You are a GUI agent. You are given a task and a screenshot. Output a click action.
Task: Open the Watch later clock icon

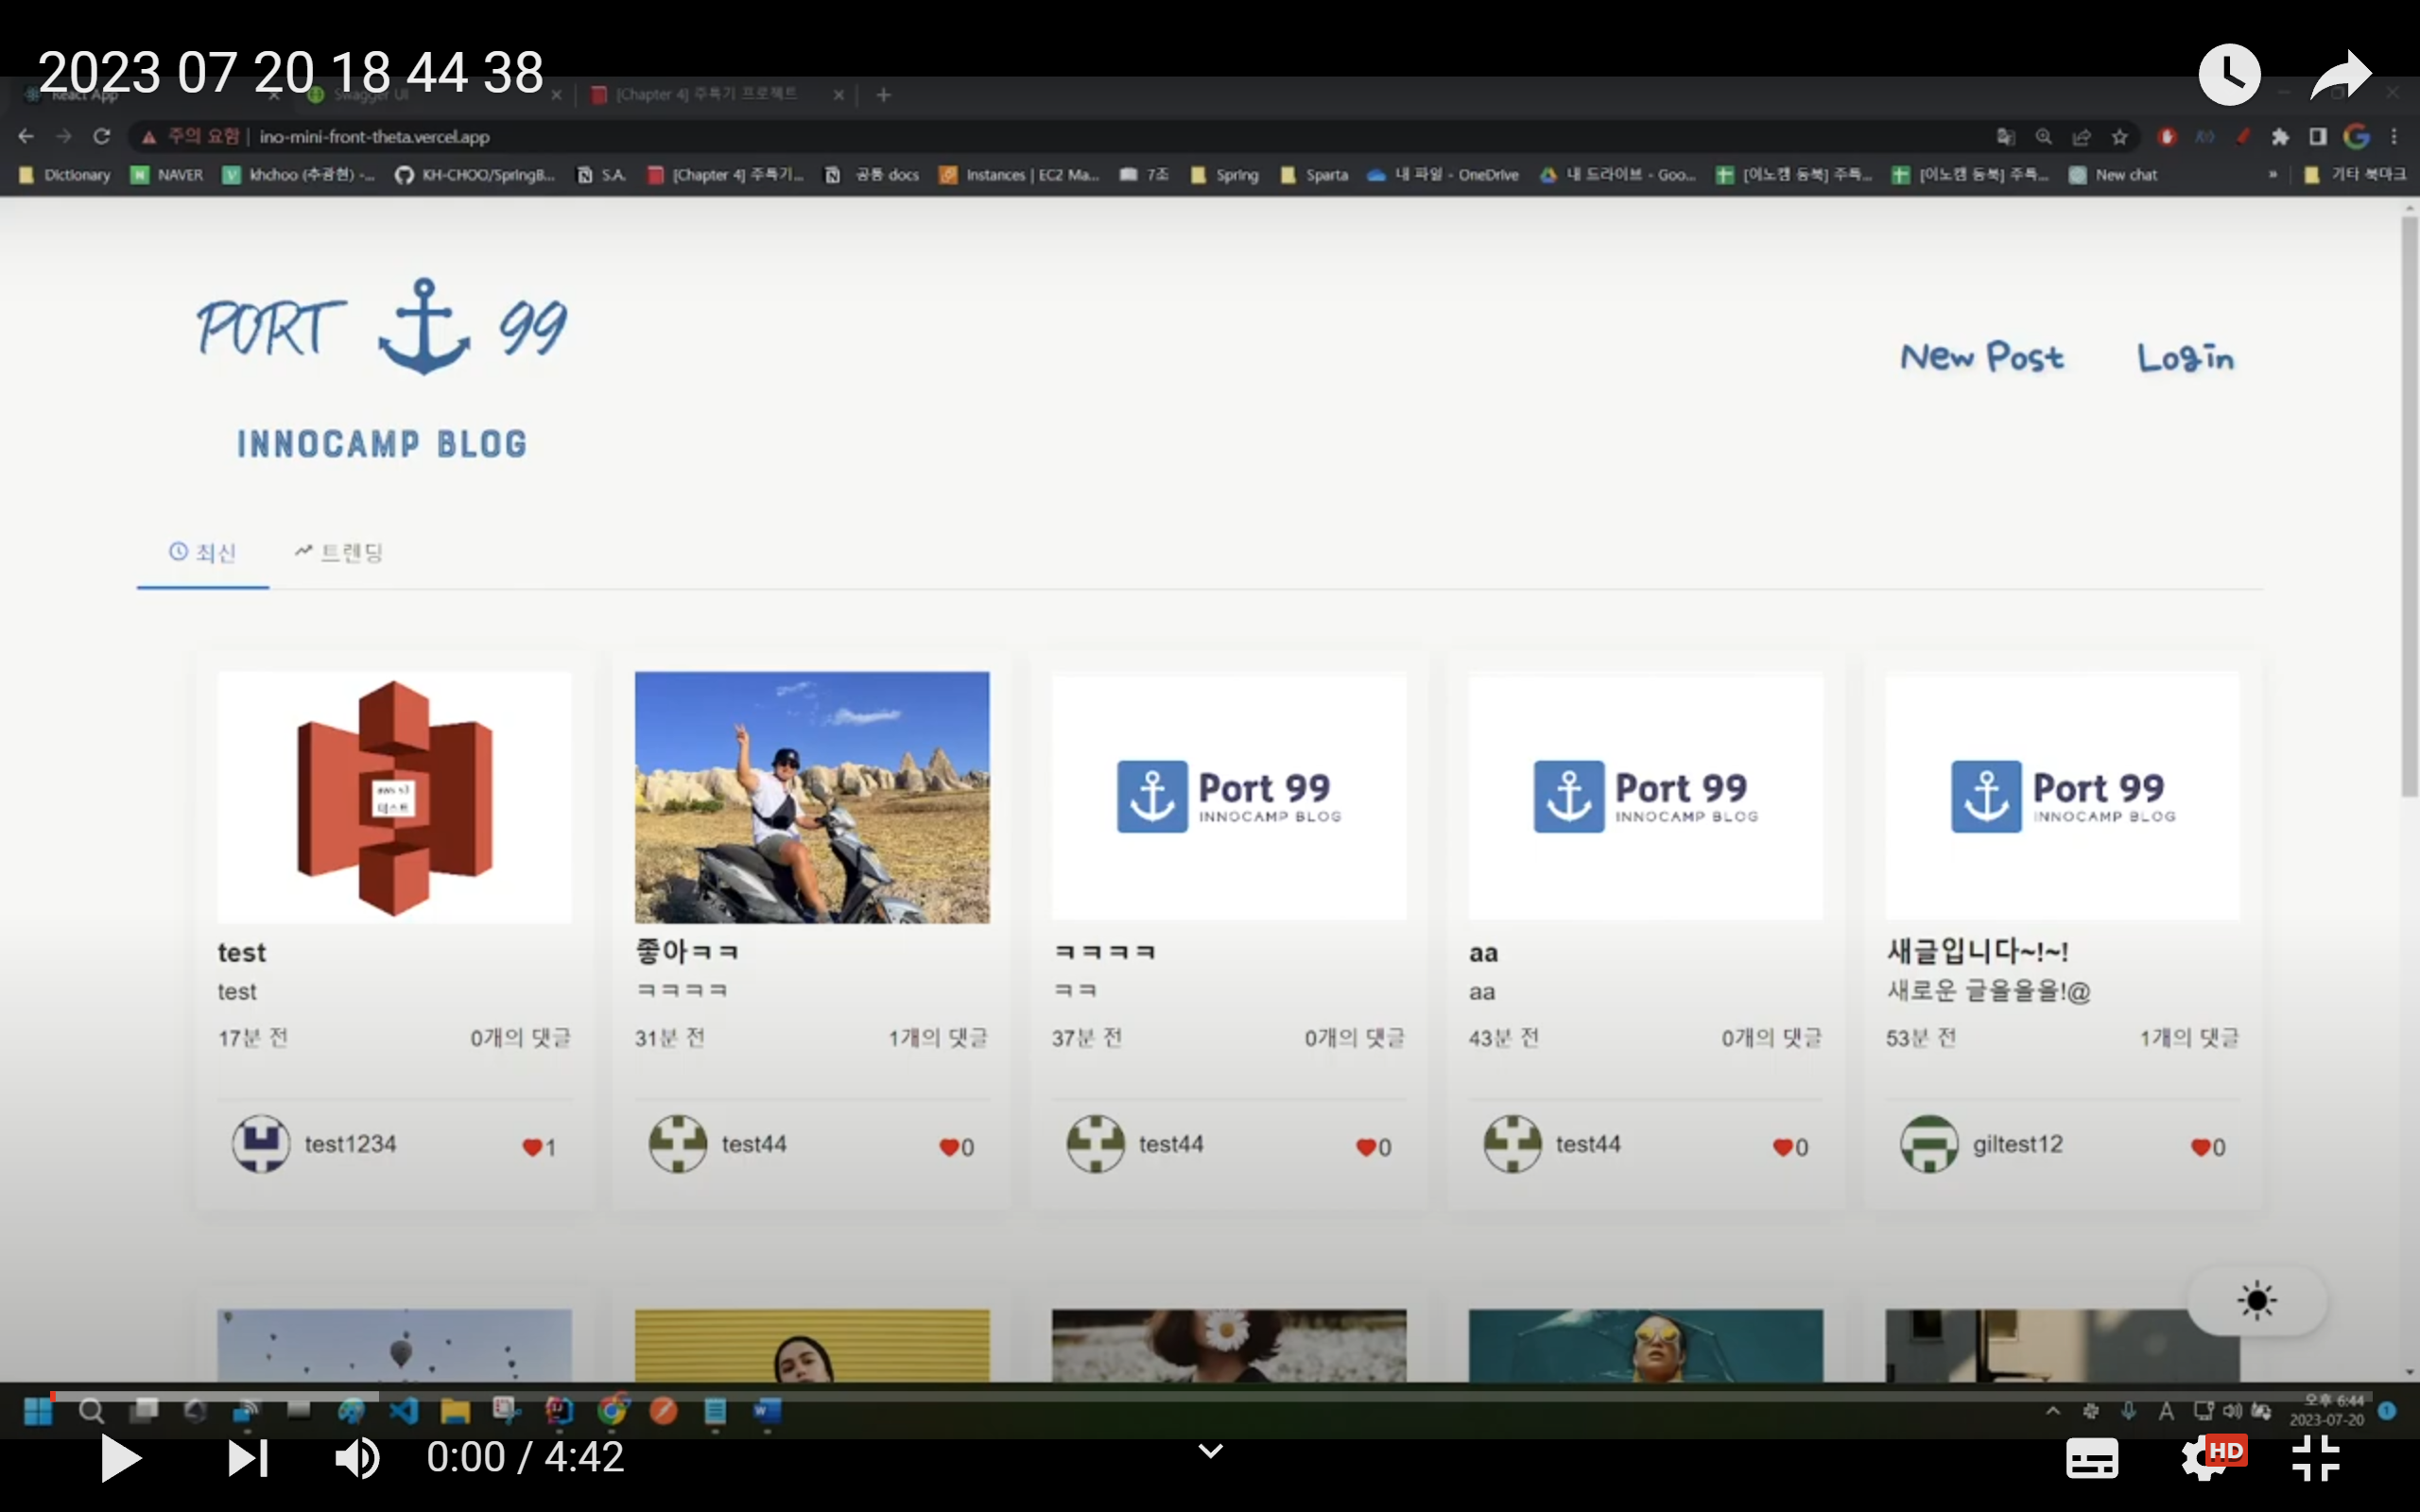(x=2229, y=74)
